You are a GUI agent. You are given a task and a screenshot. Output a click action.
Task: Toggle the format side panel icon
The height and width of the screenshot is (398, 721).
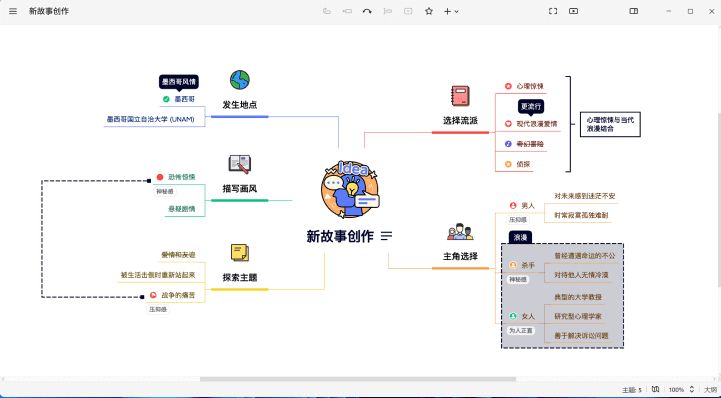click(634, 11)
